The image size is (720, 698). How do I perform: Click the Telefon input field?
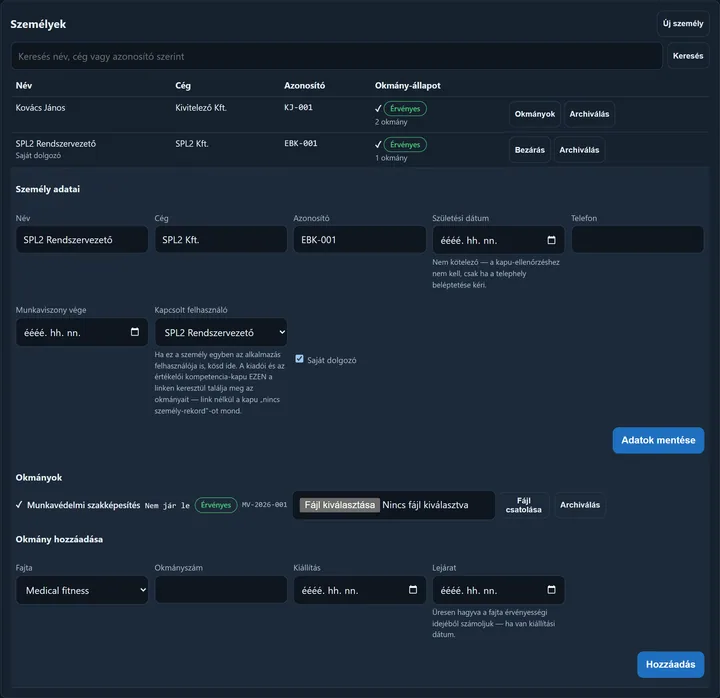[637, 239]
